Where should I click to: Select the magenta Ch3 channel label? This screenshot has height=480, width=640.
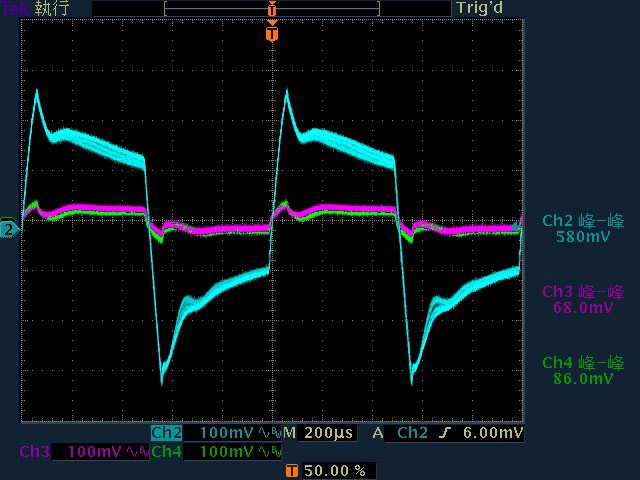(35, 452)
